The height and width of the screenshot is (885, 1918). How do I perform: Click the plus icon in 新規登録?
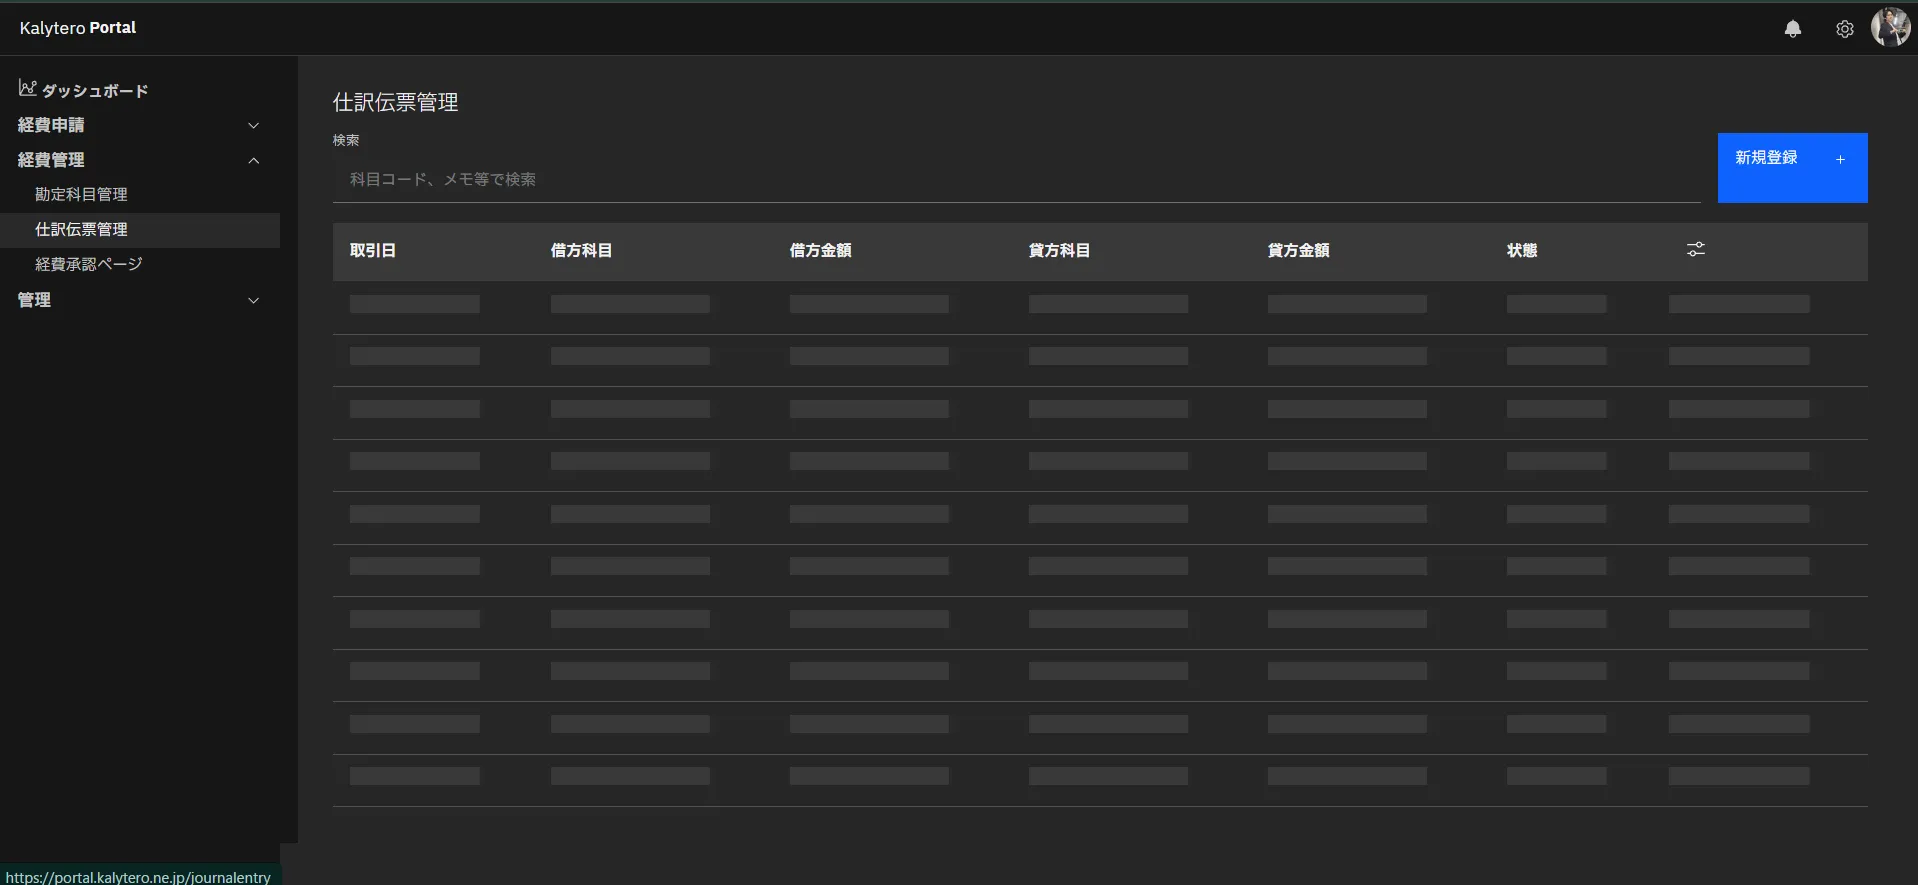pos(1840,160)
